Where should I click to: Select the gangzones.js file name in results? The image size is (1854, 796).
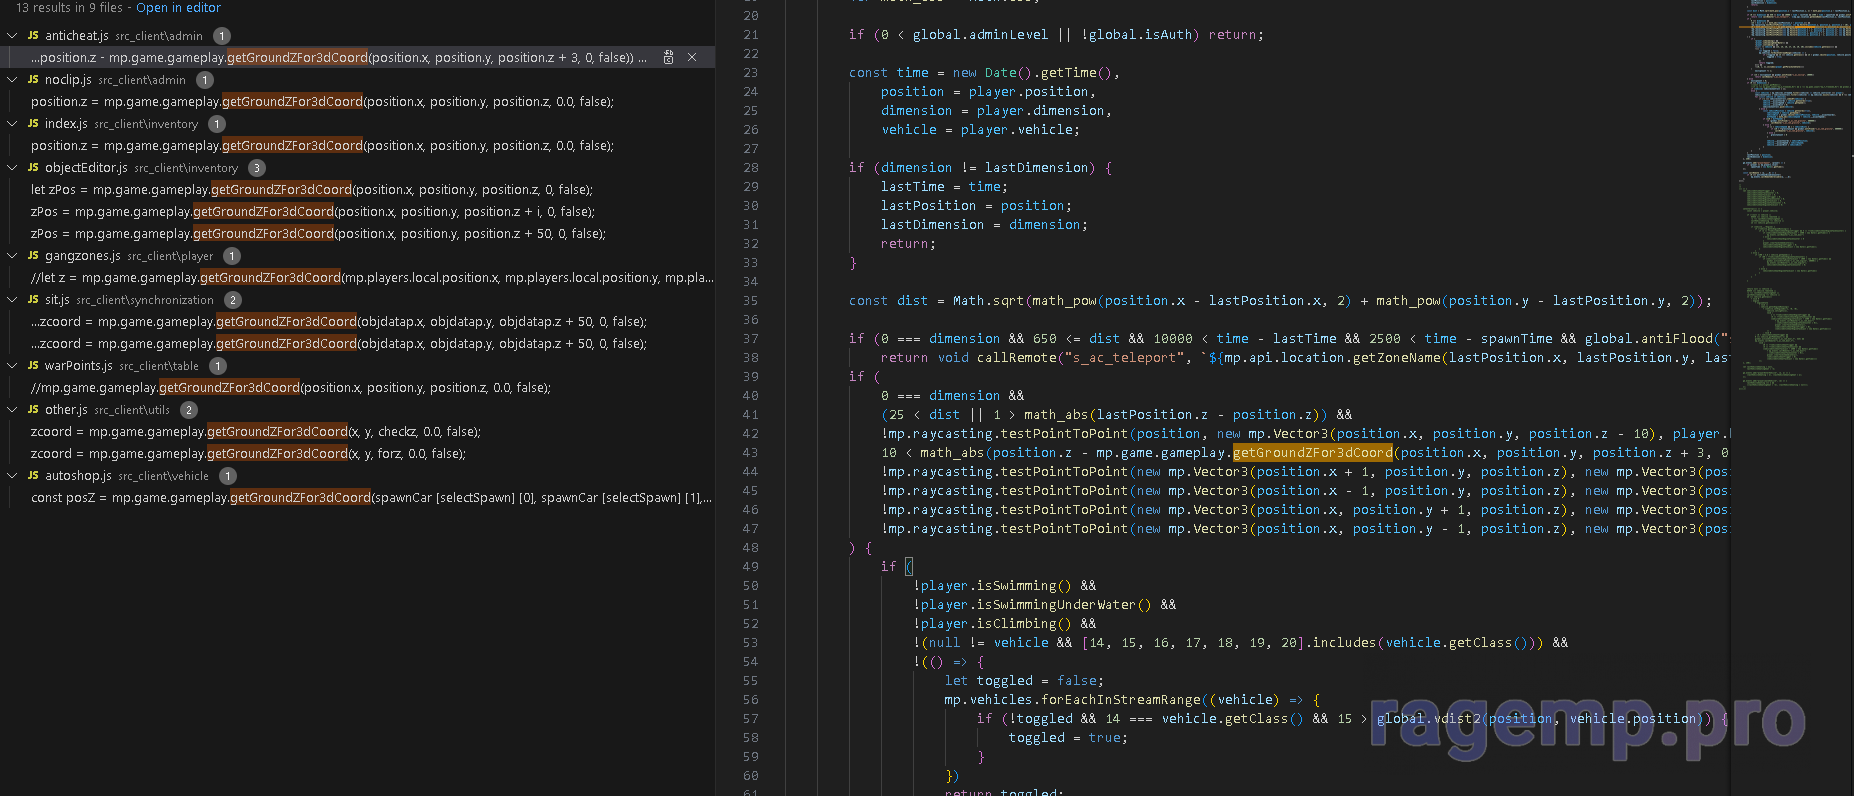(83, 255)
